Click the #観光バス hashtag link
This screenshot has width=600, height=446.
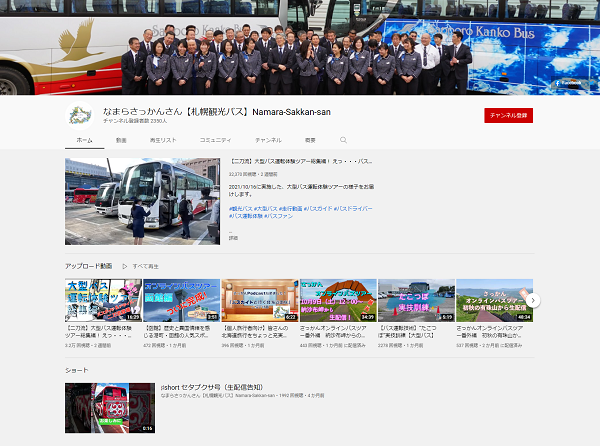coord(244,207)
